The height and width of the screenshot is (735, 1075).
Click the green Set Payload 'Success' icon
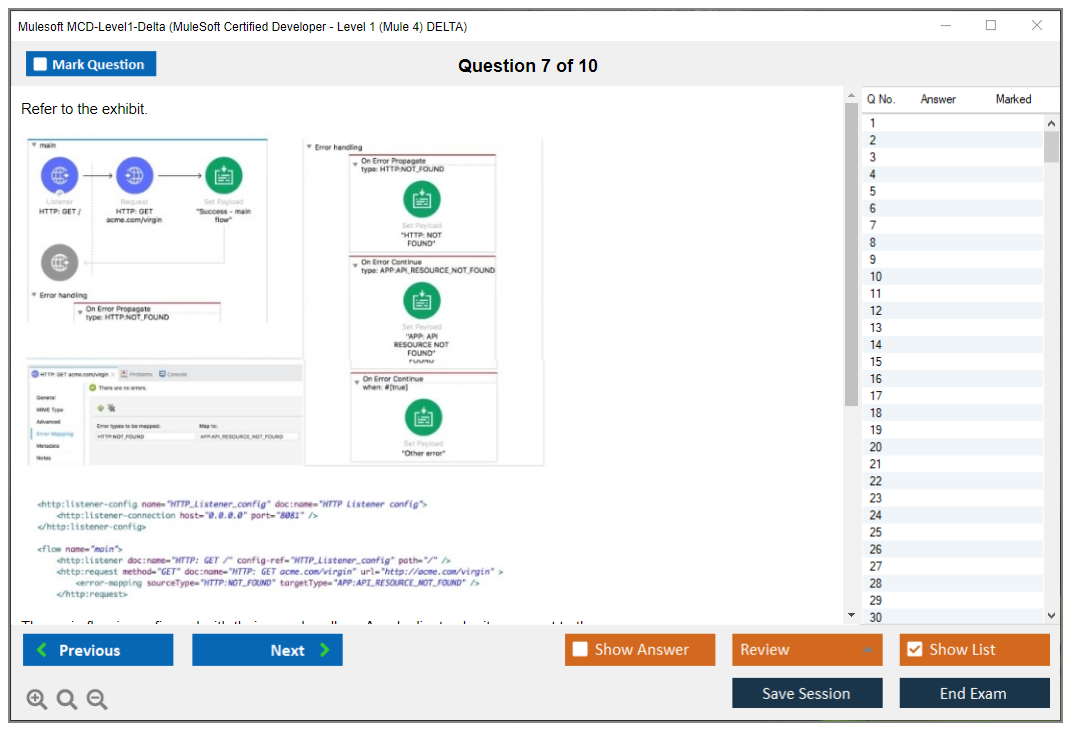click(x=223, y=176)
